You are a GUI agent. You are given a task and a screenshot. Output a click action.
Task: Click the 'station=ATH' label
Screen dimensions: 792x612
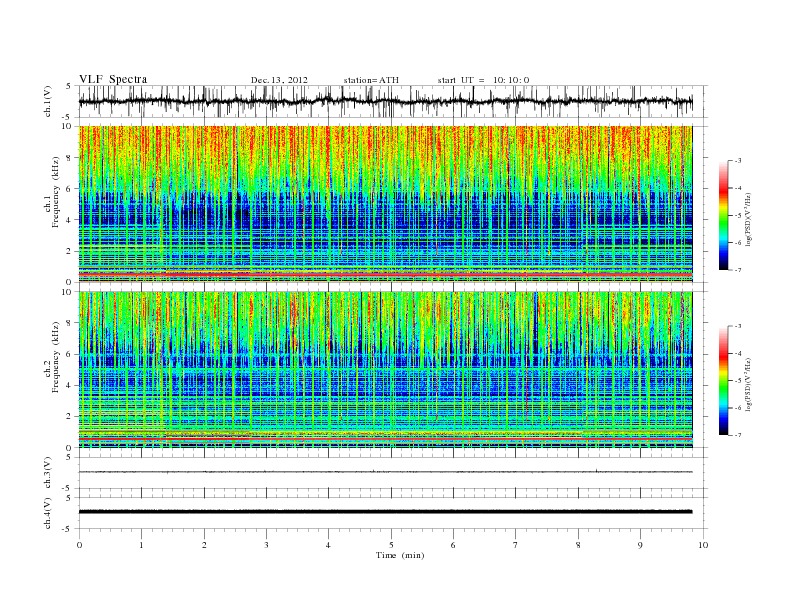click(x=371, y=80)
